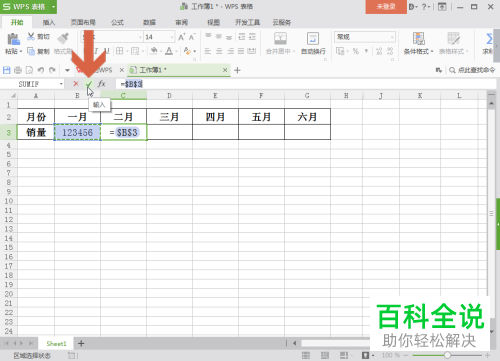Click the zoom in plus button
Viewport: 500px width, 361px height.
coord(488,355)
